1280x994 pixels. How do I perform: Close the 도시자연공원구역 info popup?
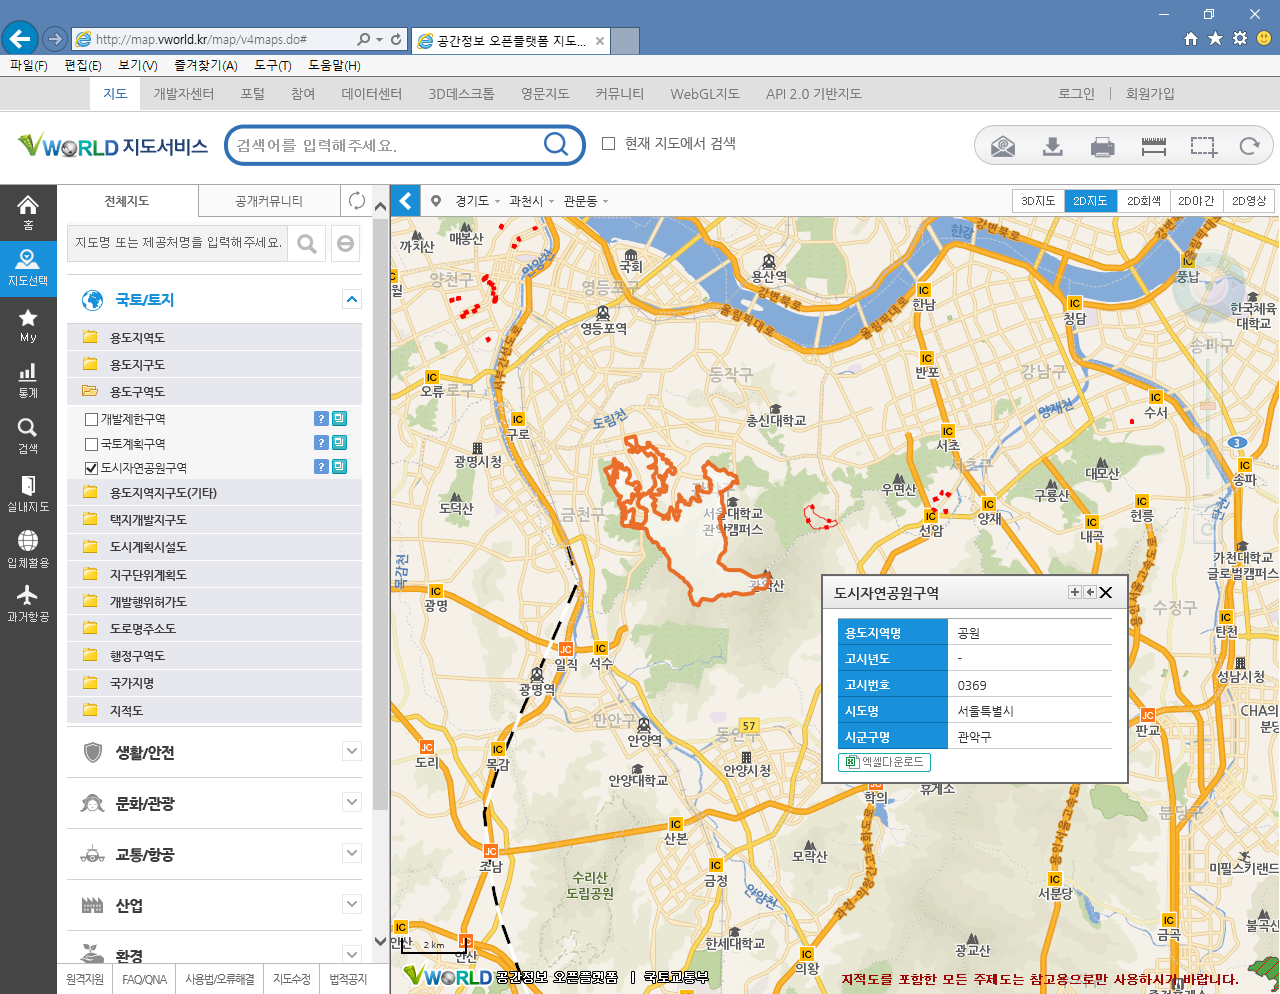[1106, 593]
